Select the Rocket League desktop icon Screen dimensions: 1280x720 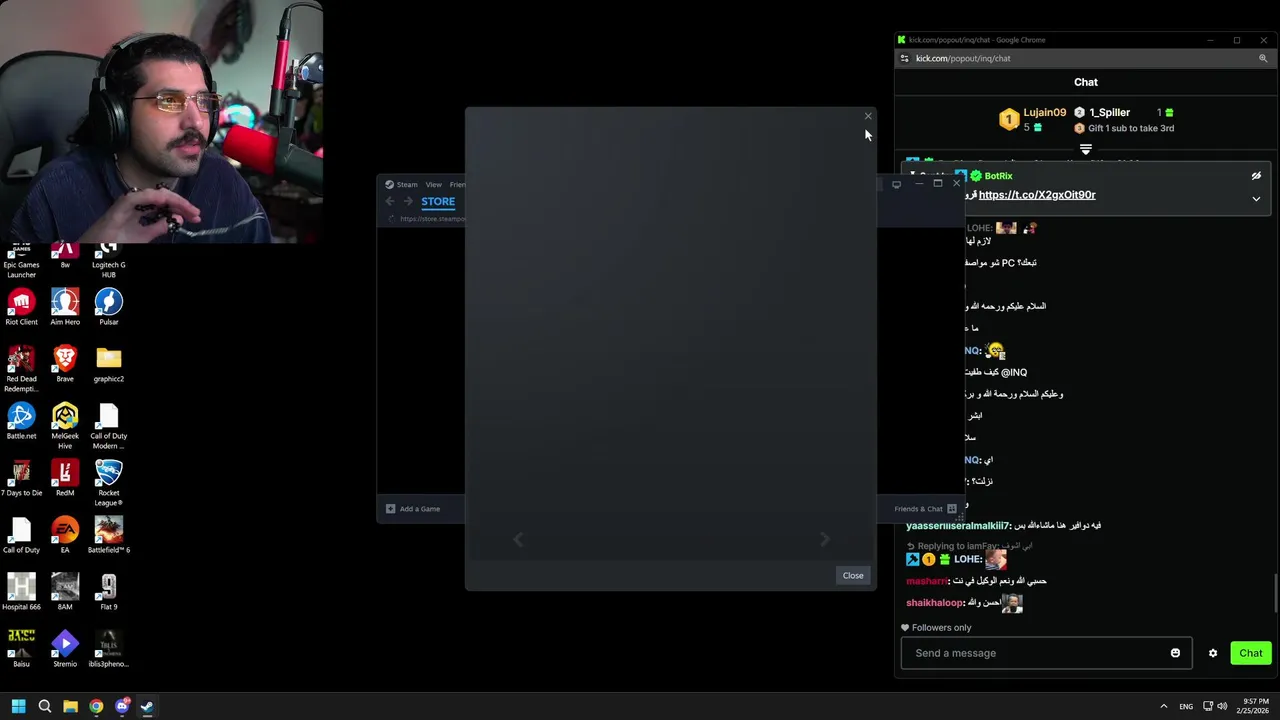tap(109, 484)
